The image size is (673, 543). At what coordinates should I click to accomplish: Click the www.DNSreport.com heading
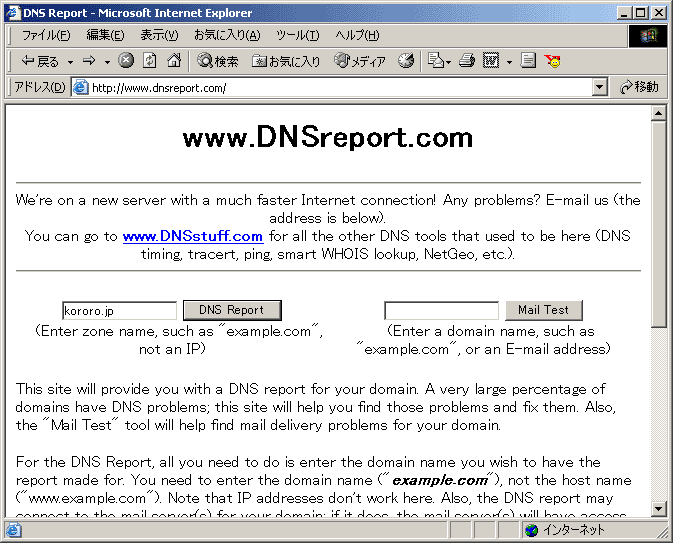[328, 137]
